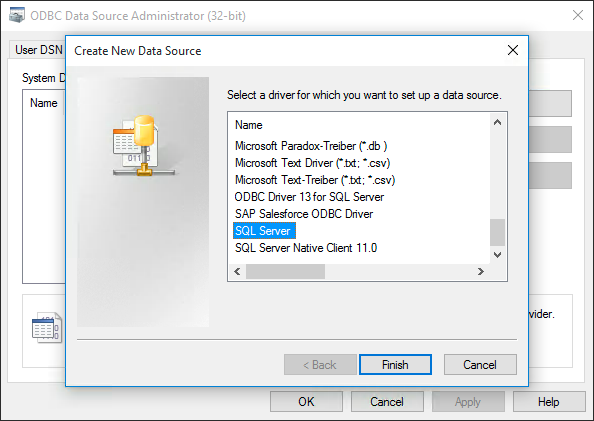The image size is (594, 421).
Task: Select Microsoft Paradox-Treiber (*.db) driver
Action: click(311, 146)
